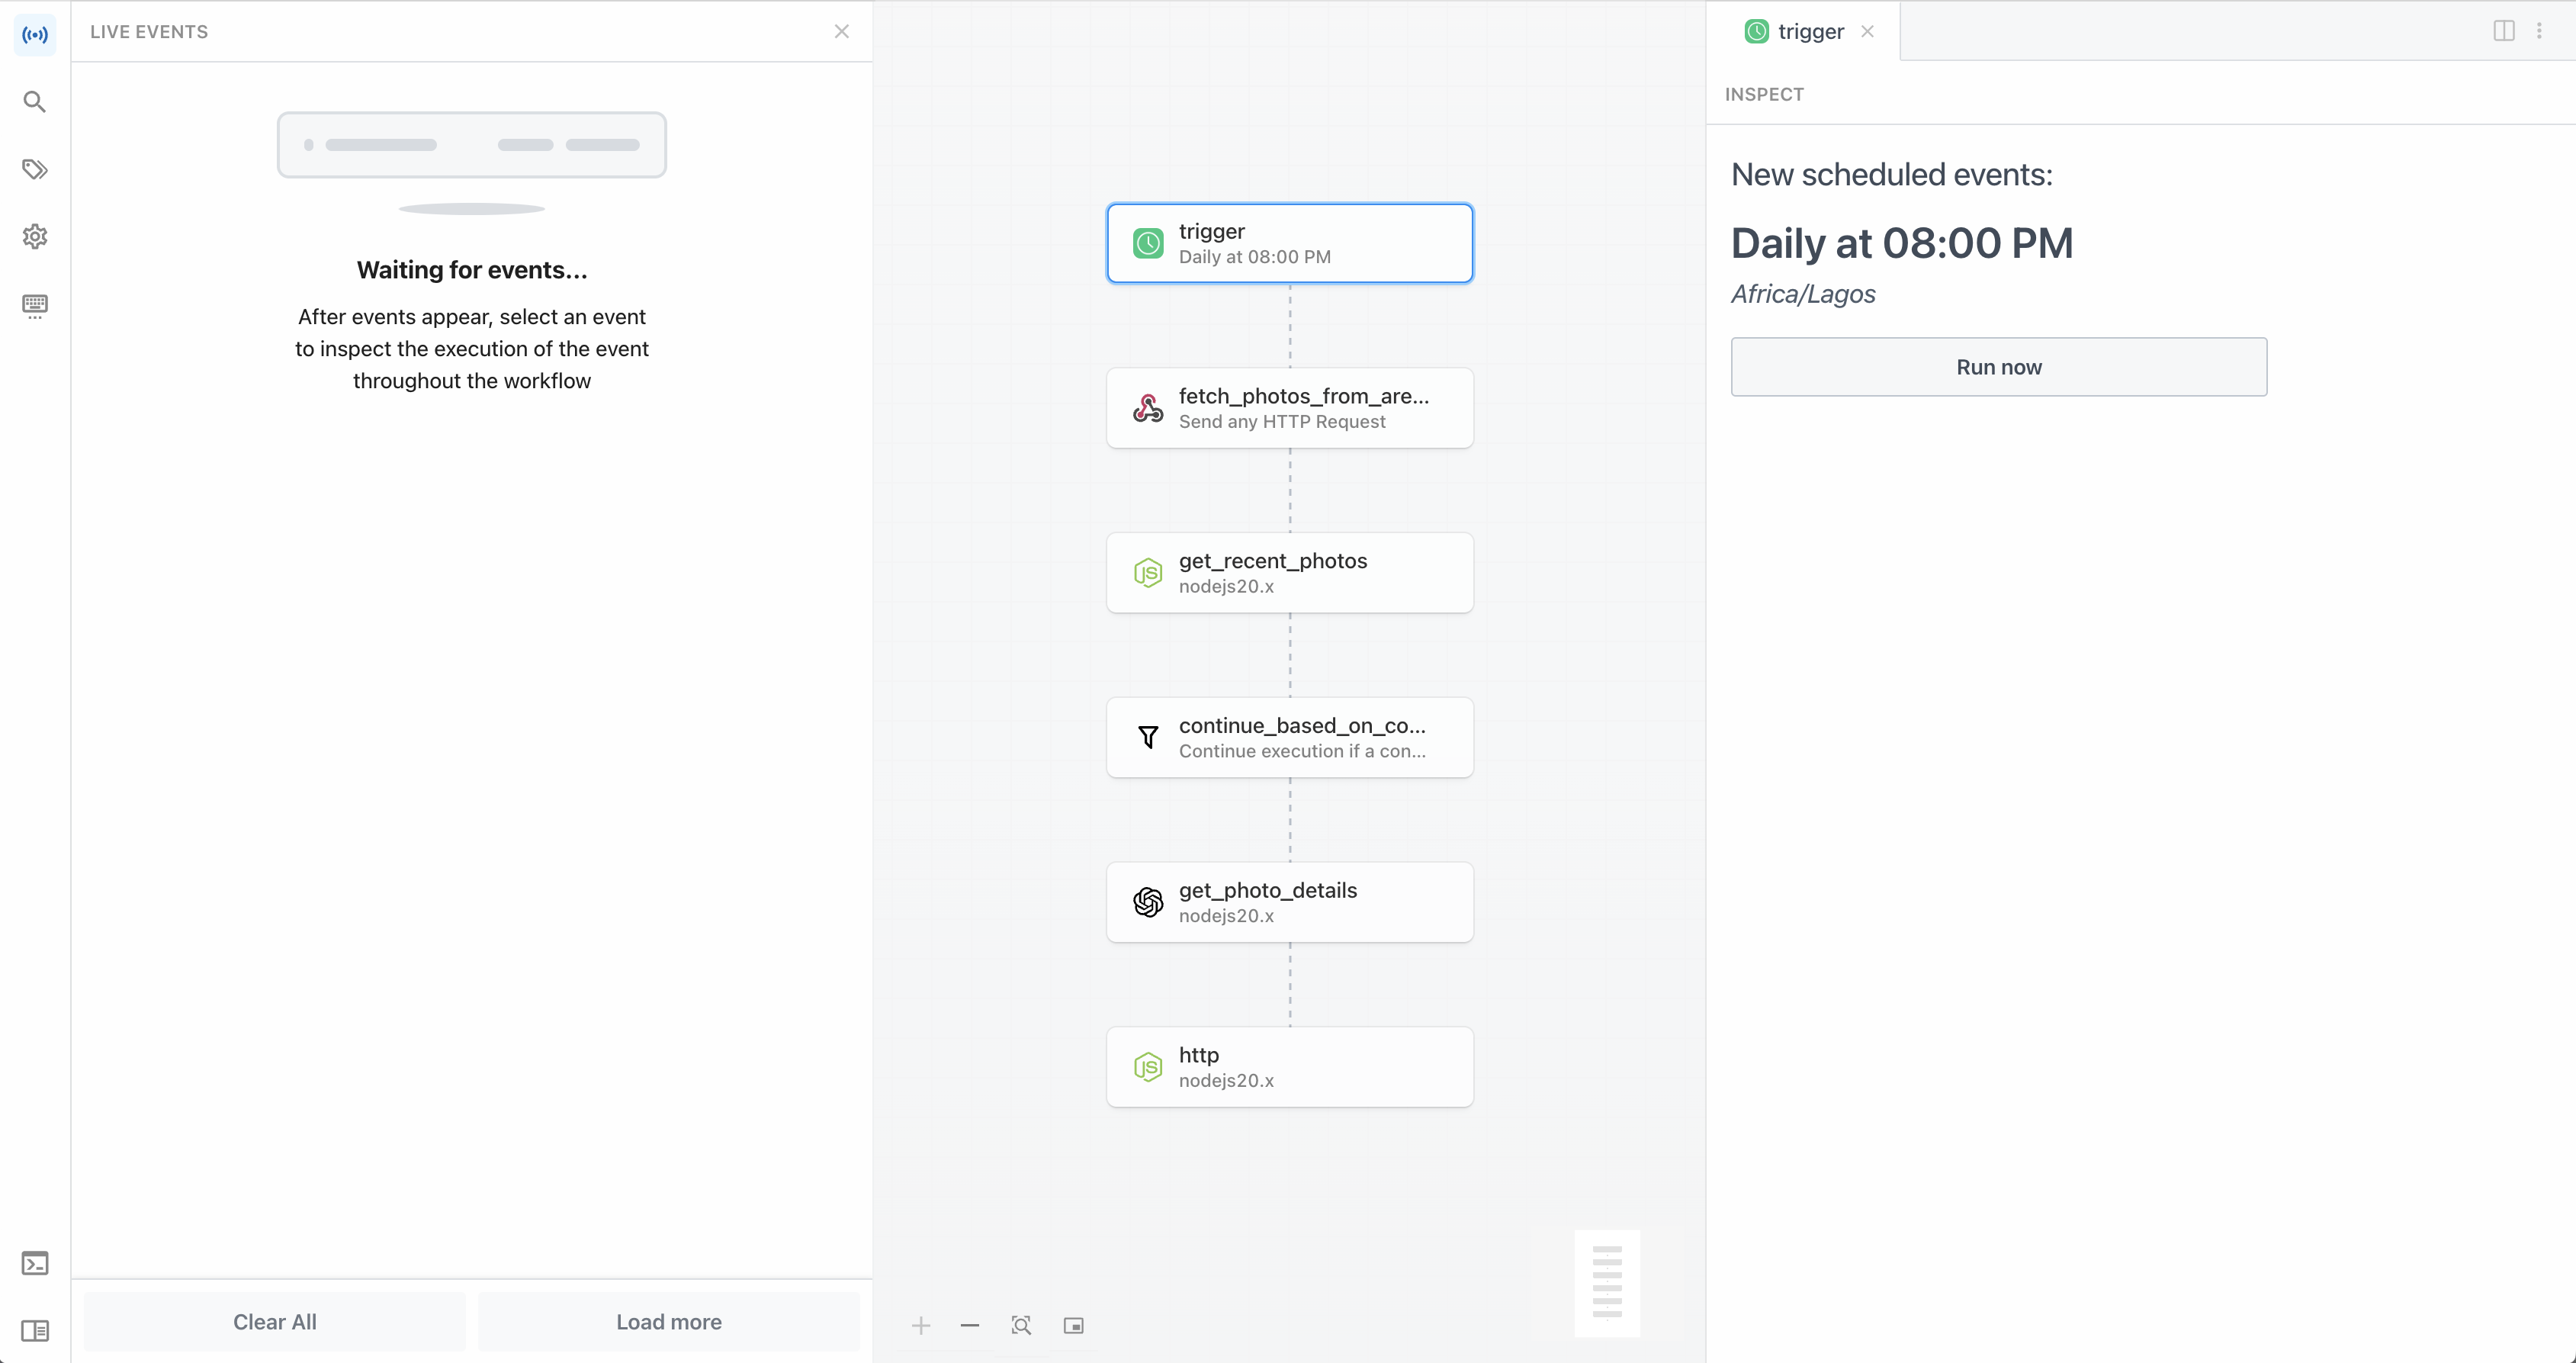Select the tags icon in the left sidebar

[35, 169]
